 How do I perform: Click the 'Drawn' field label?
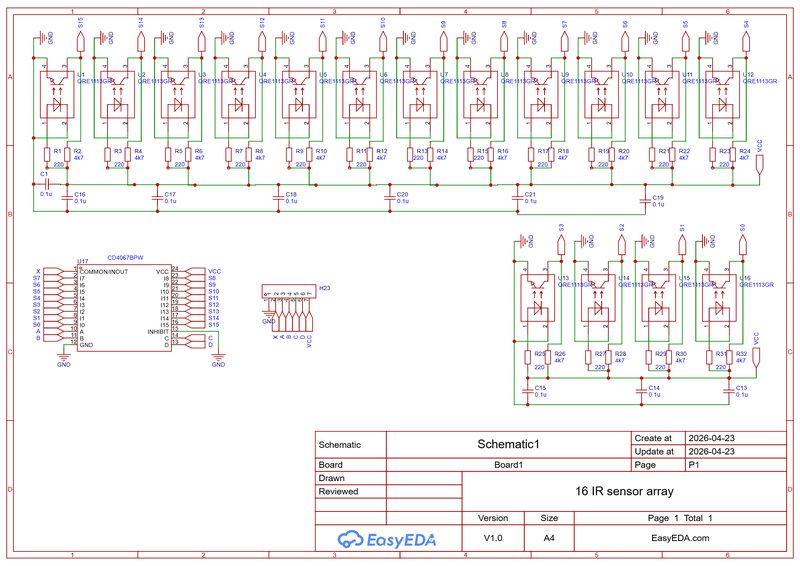click(332, 478)
